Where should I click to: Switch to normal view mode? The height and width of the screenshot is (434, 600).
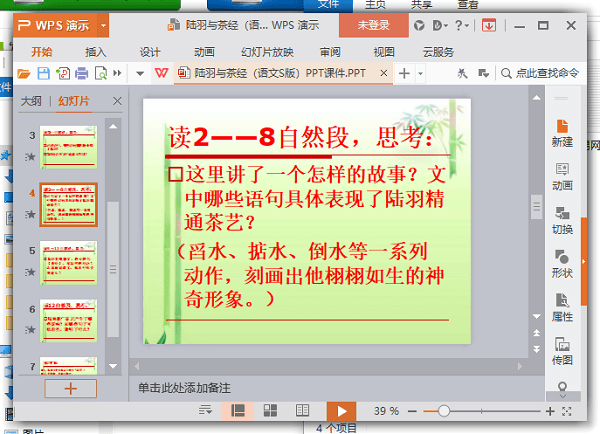(238, 411)
